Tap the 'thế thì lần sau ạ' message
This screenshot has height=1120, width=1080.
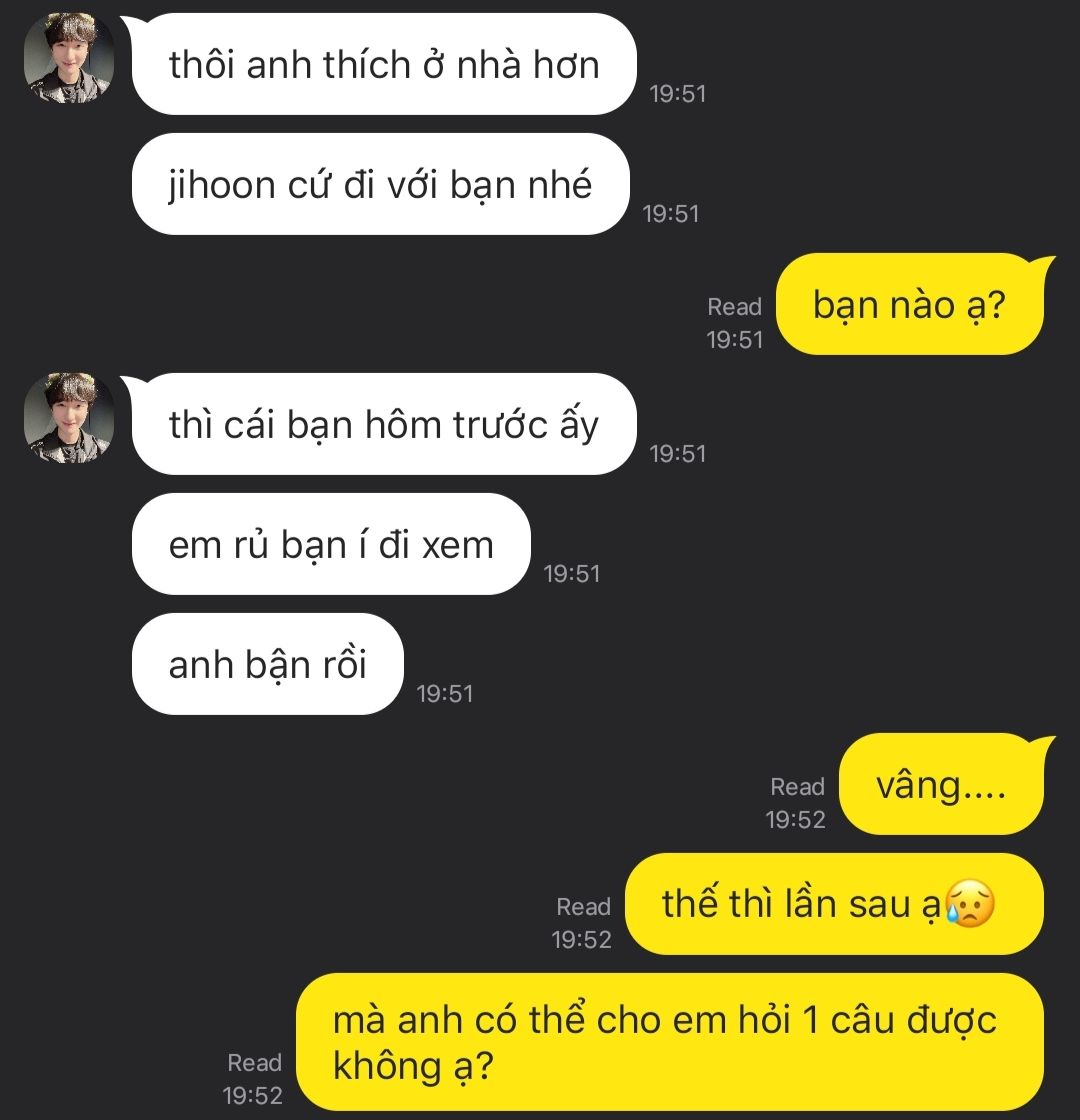(x=834, y=904)
